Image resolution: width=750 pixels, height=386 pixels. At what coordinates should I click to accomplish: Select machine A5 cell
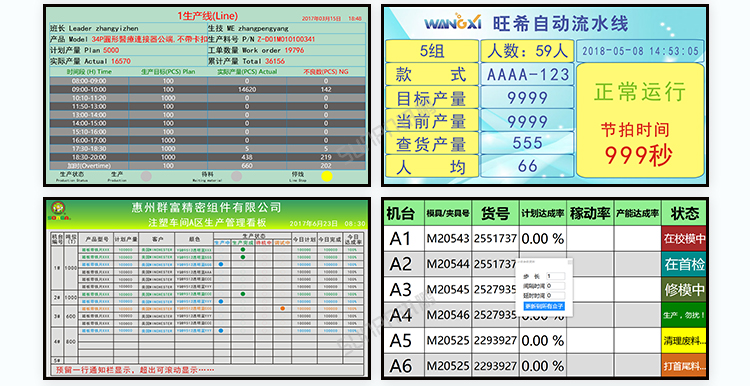(x=404, y=341)
